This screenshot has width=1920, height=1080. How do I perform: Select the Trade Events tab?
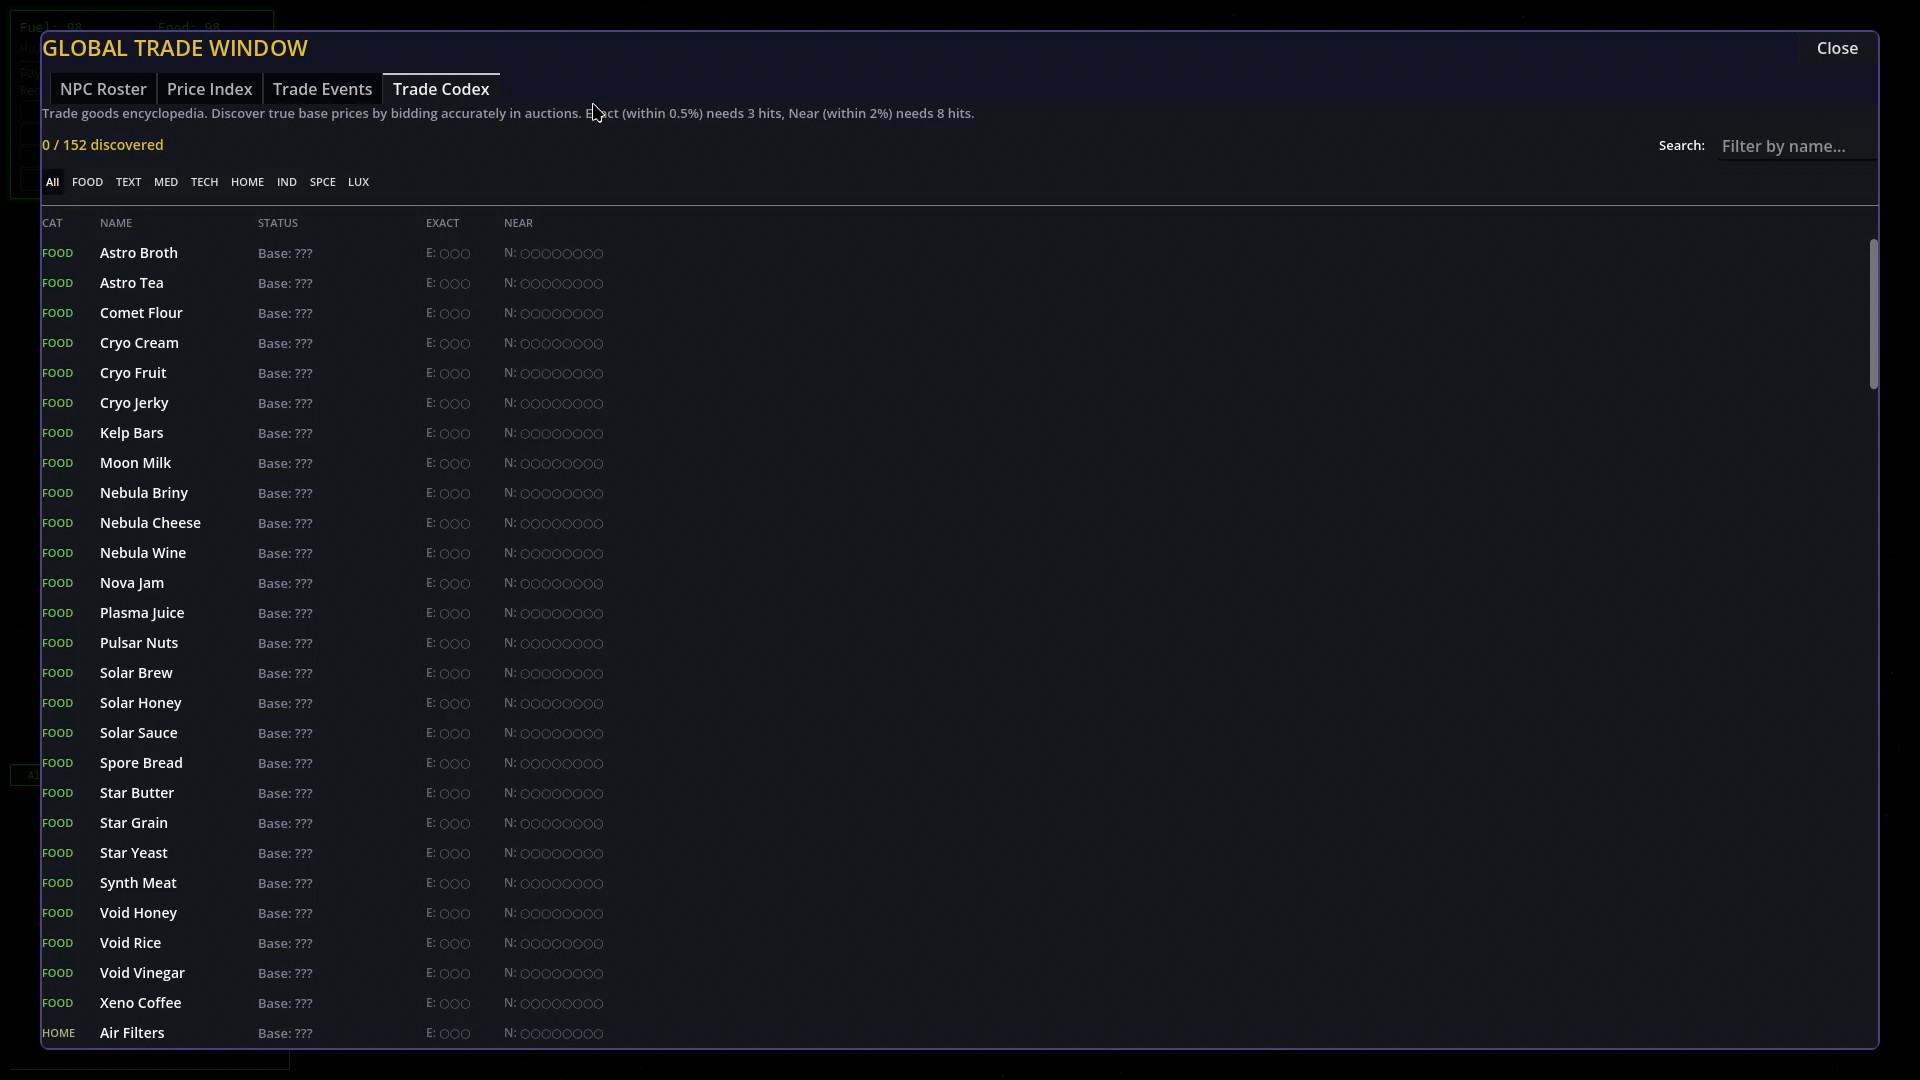(x=322, y=89)
